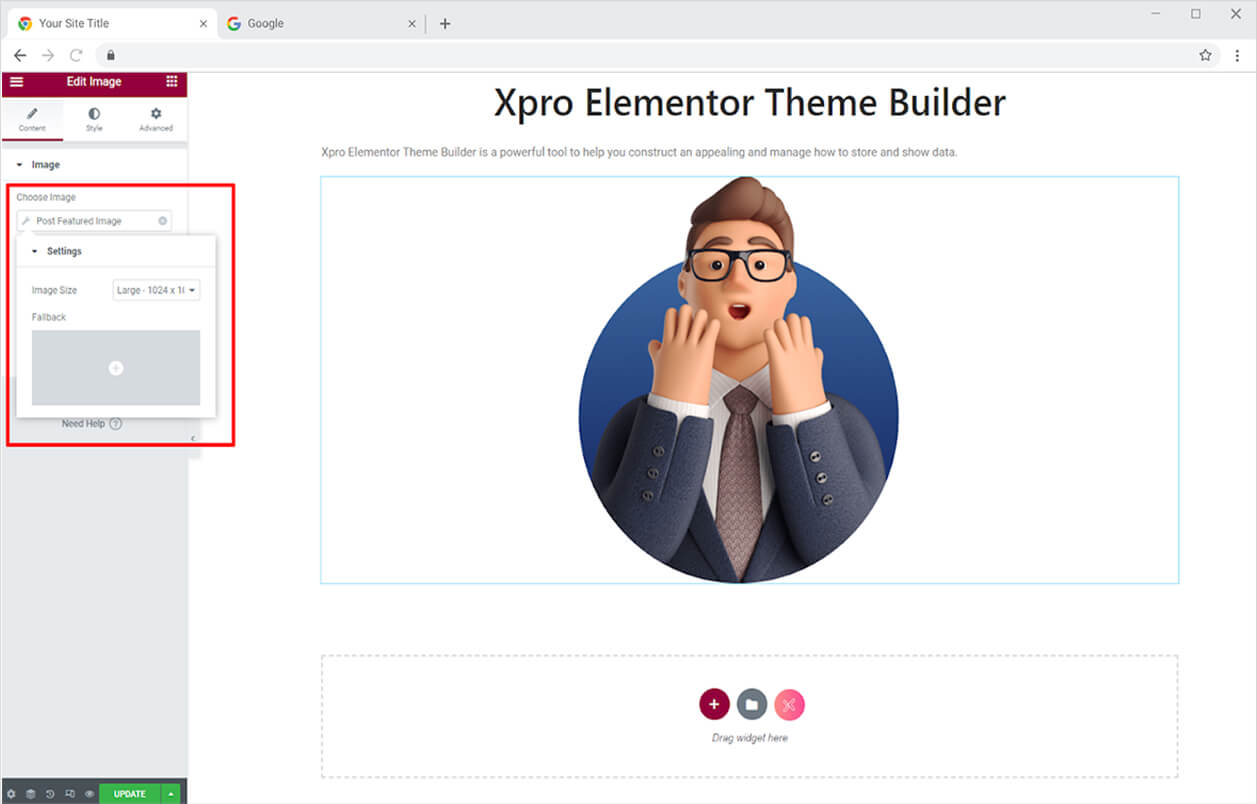The height and width of the screenshot is (804, 1257).
Task: Open the Xpro templates pink button
Action: [789, 704]
